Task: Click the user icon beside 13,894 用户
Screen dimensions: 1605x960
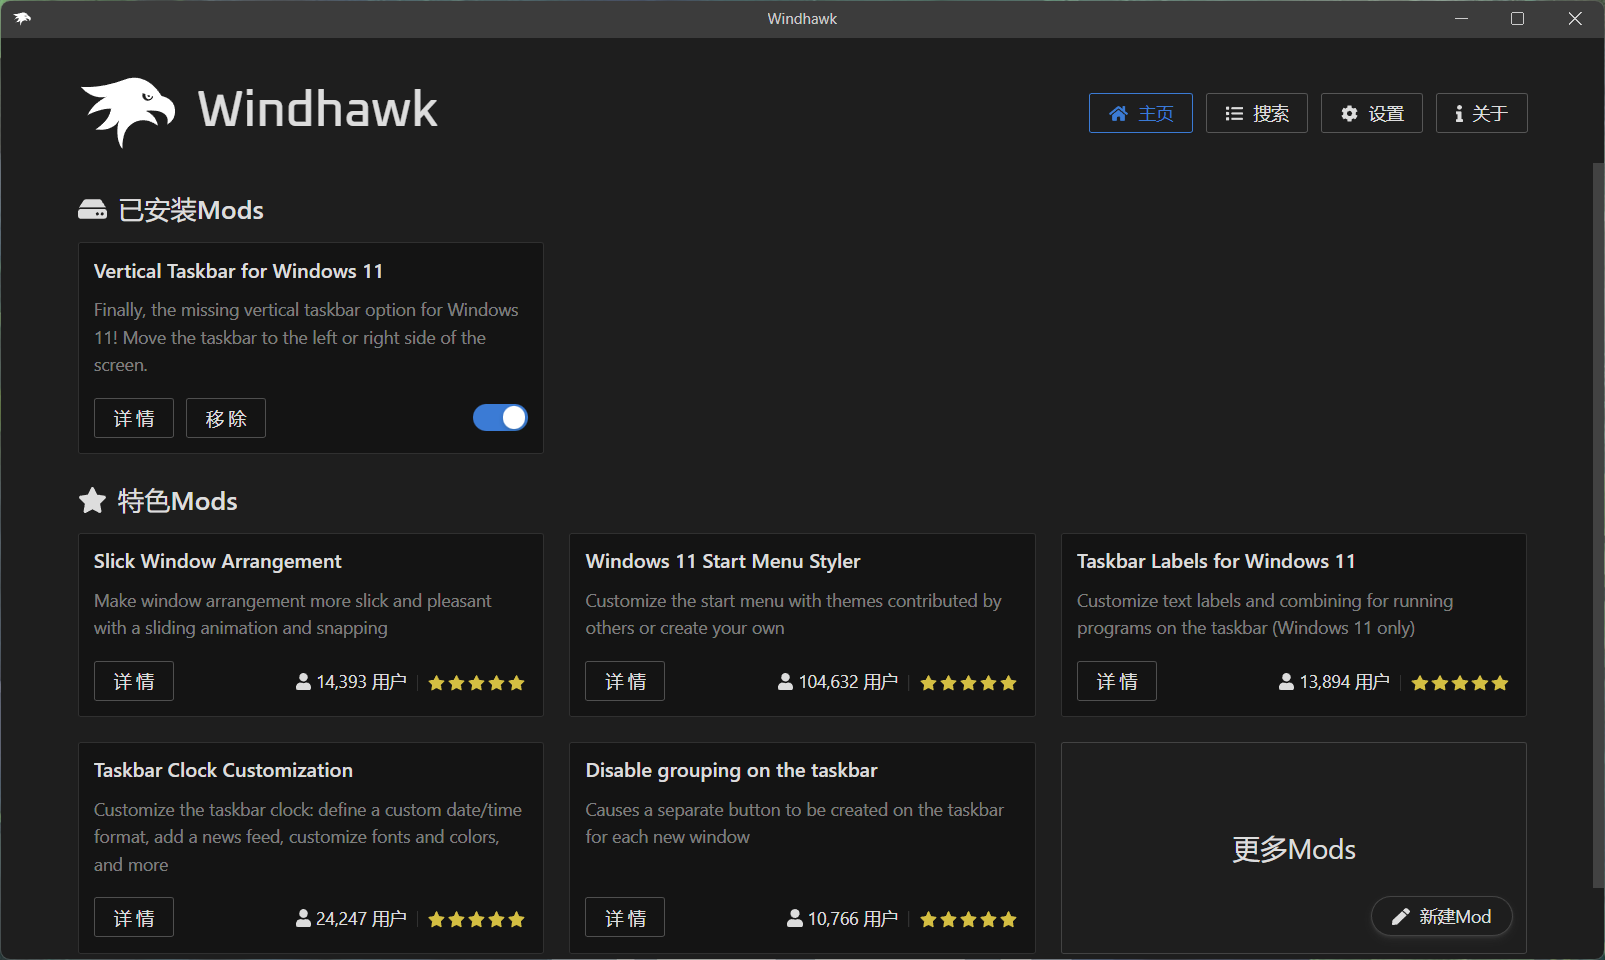Action: pyautogui.click(x=1286, y=682)
